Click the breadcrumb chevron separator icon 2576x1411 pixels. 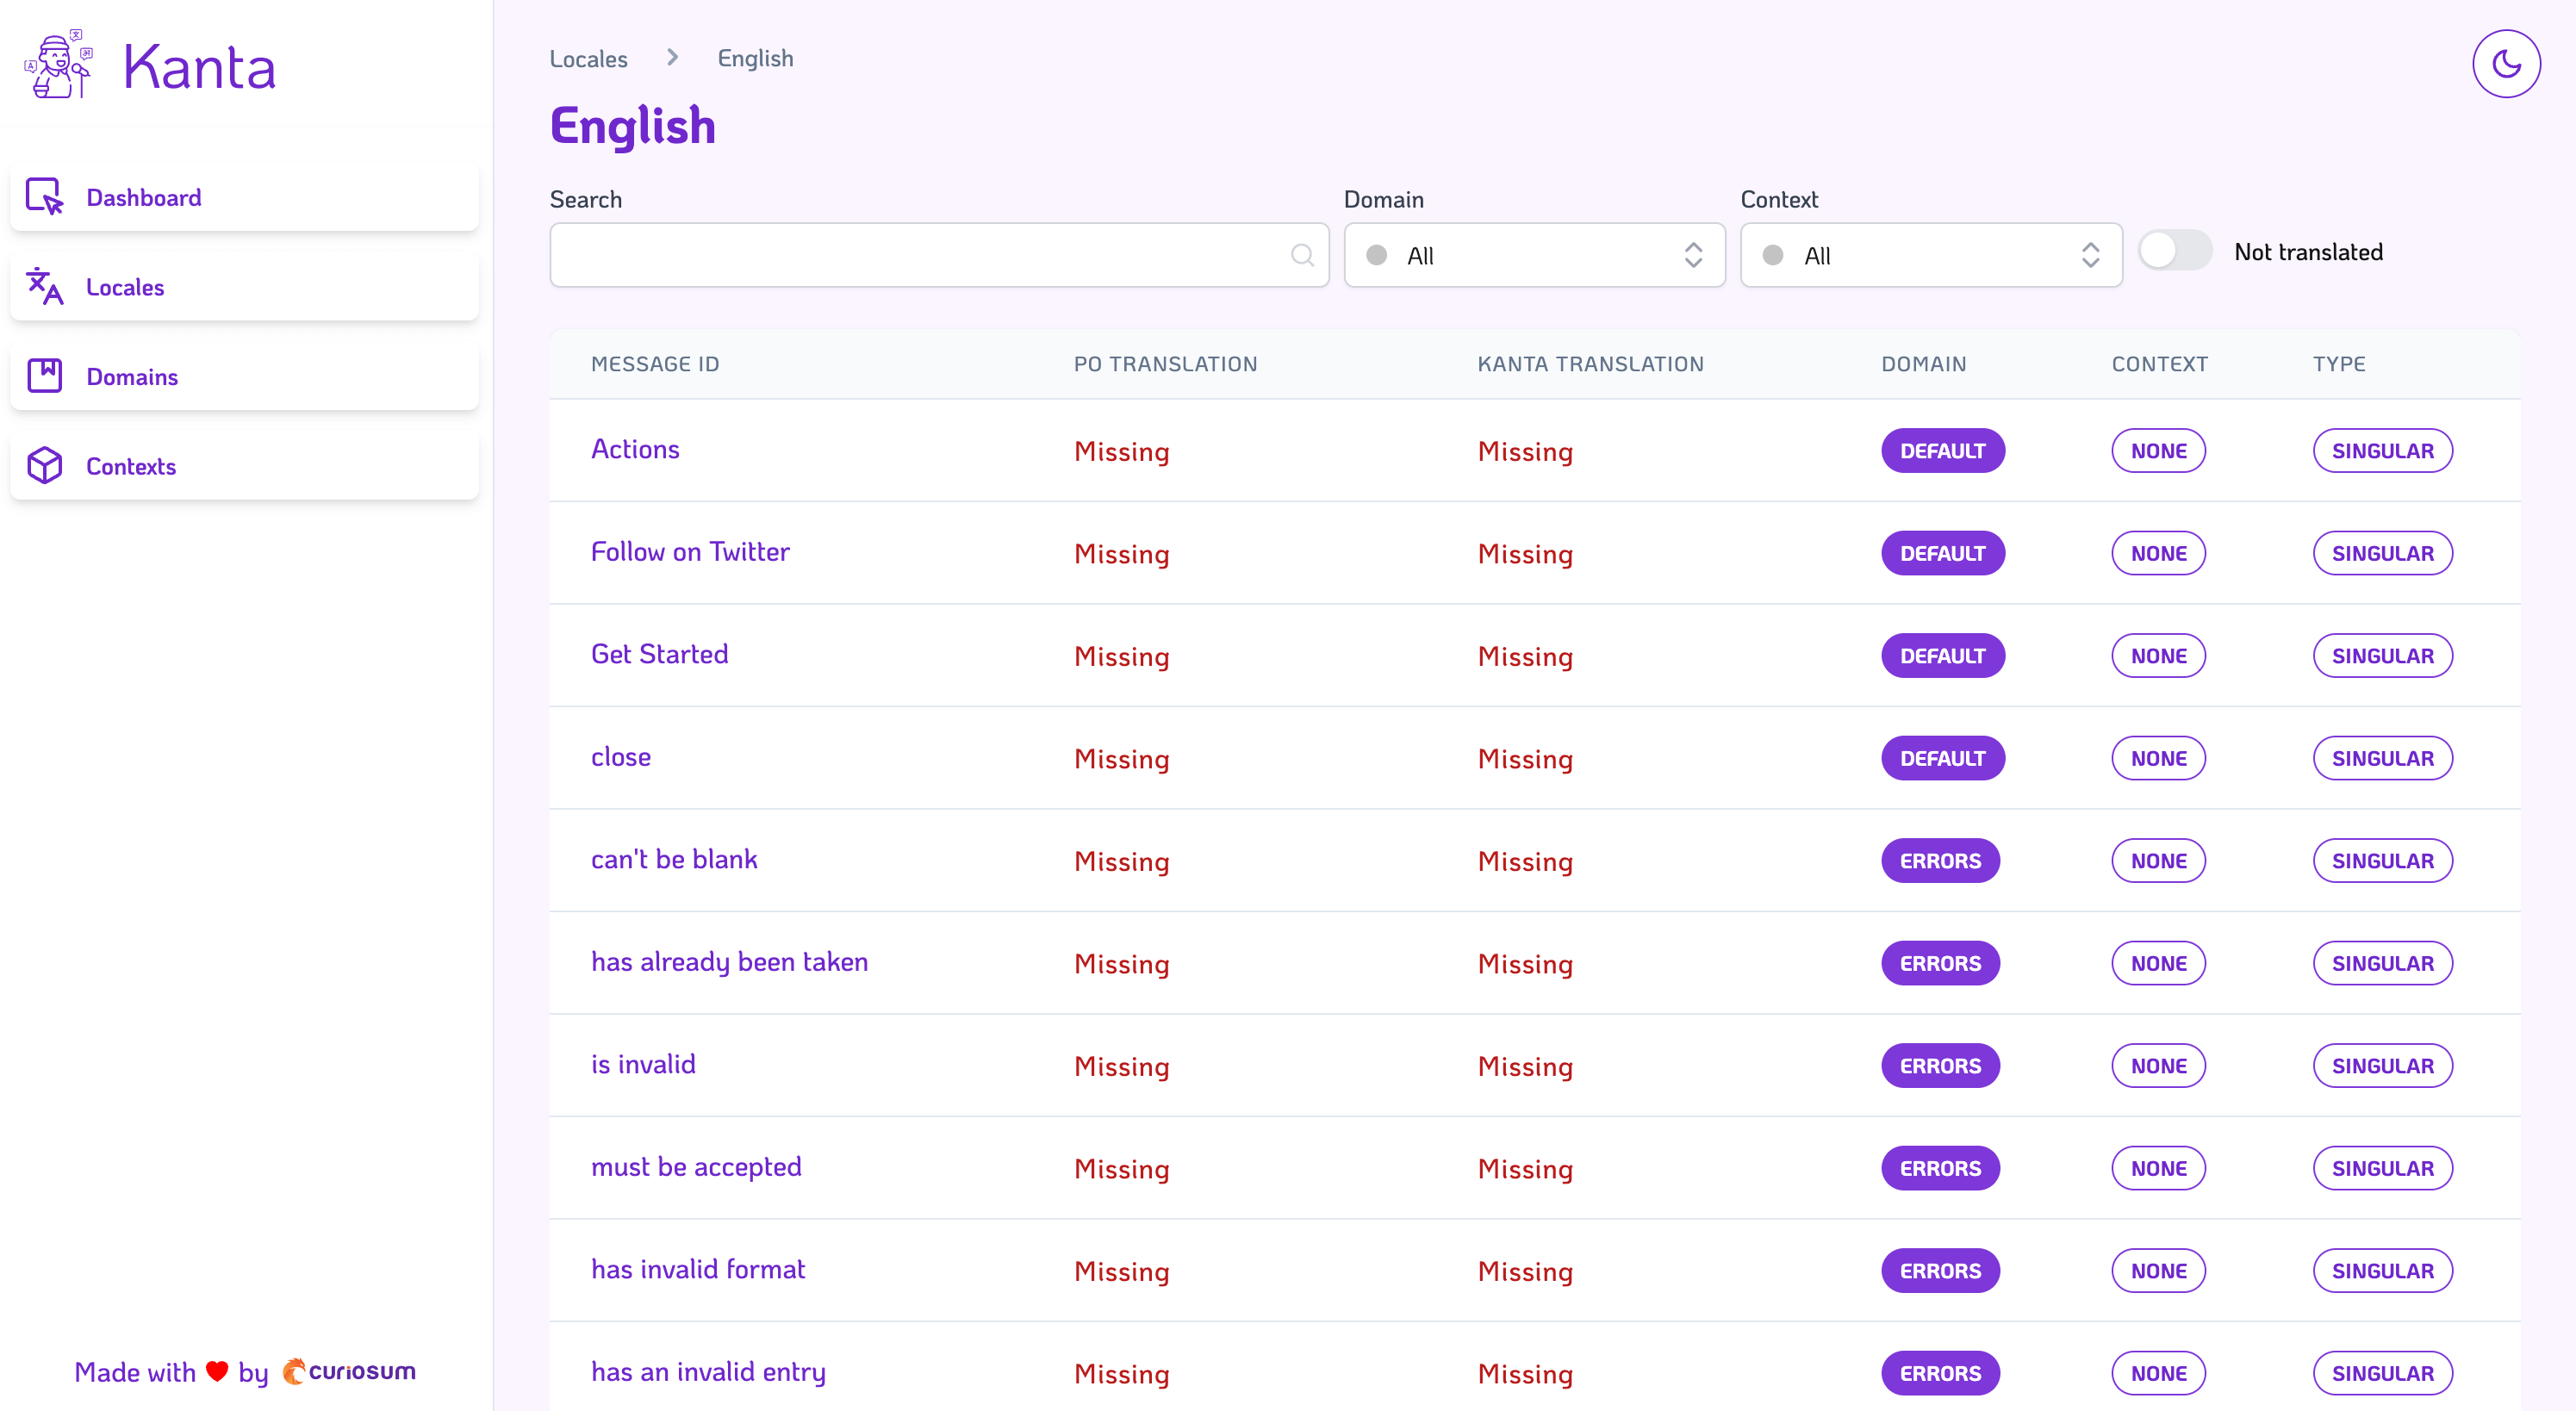pos(673,58)
